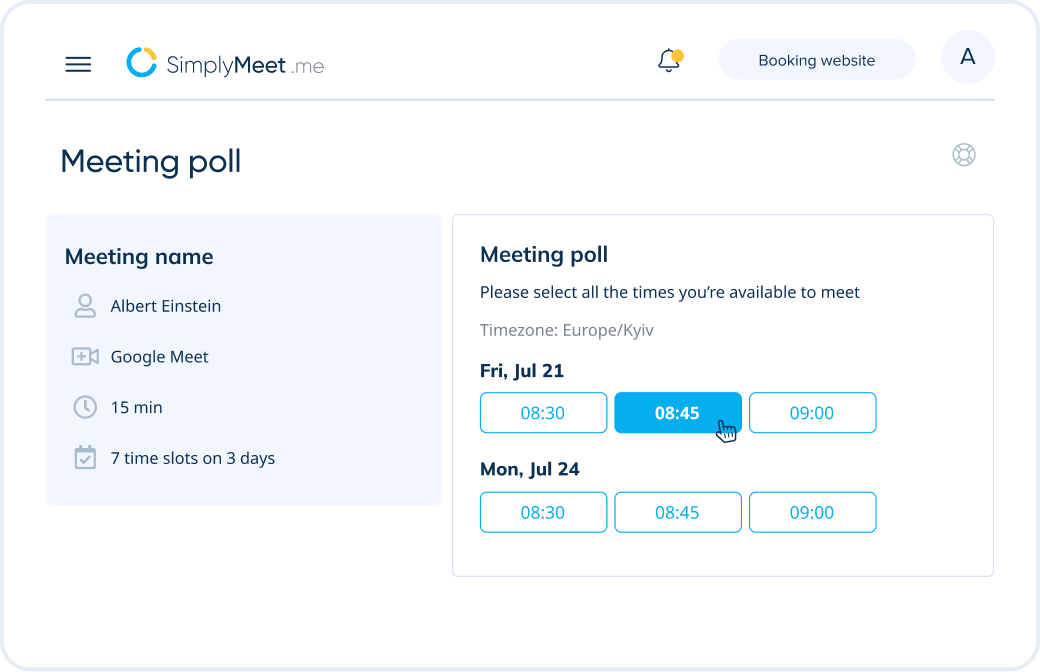Click the clock icon next to 15 min
Screen dimensions: 1040x672
tap(85, 407)
